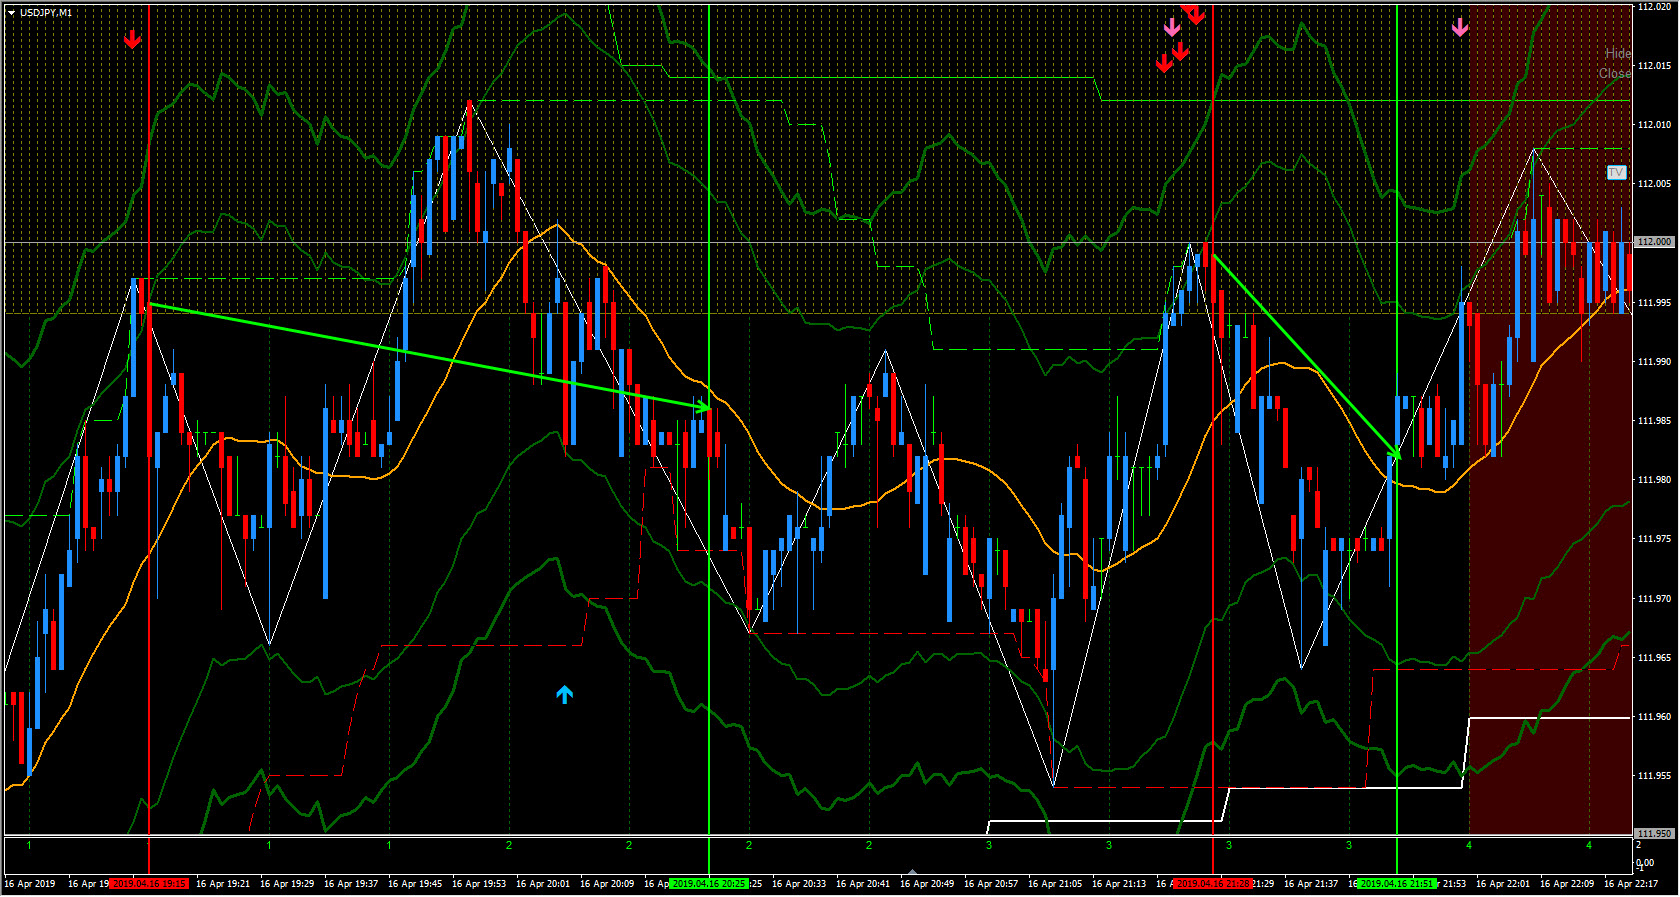Click the 16 Apr 20:41 time label

pos(865,884)
